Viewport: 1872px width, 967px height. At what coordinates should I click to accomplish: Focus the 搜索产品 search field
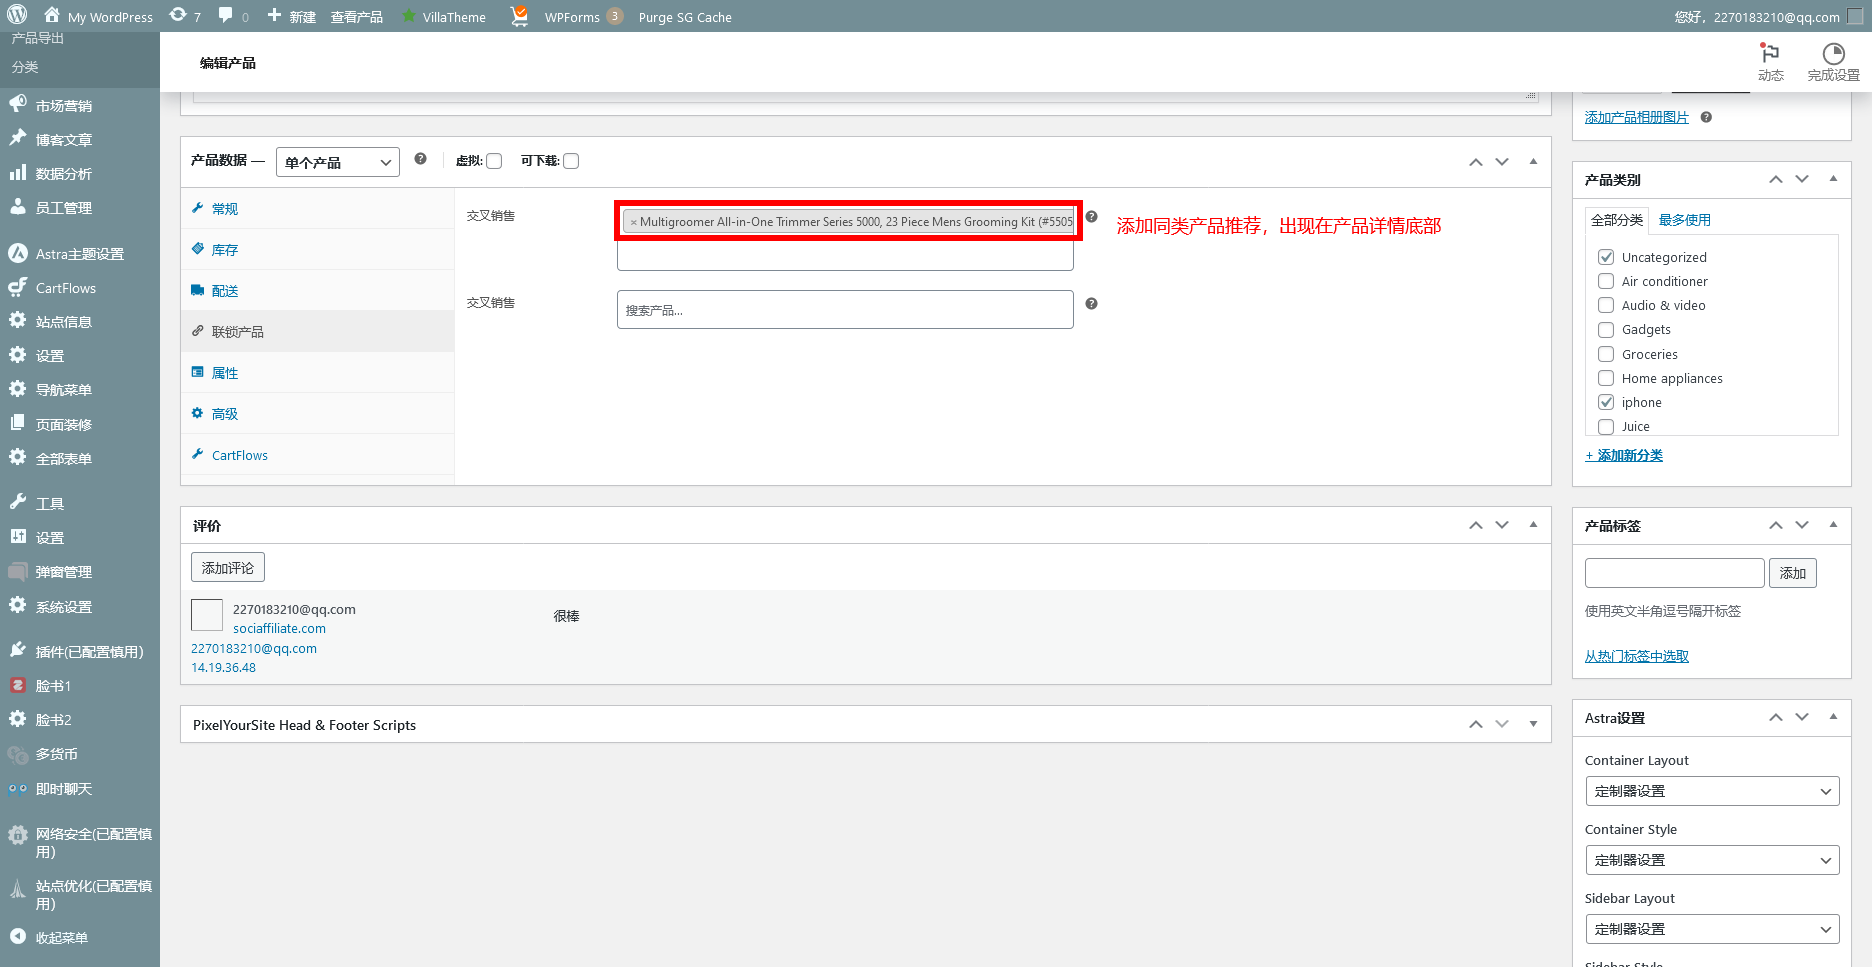(x=845, y=310)
